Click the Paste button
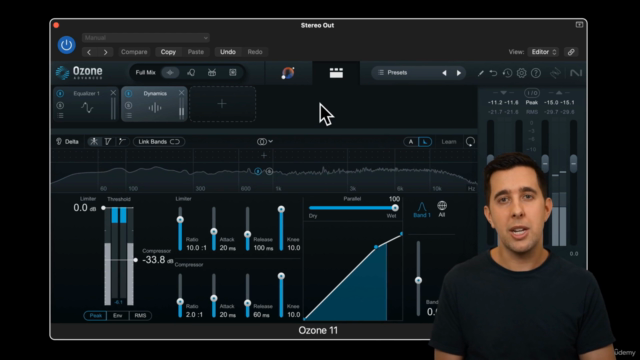The height and width of the screenshot is (360, 640). (196, 52)
